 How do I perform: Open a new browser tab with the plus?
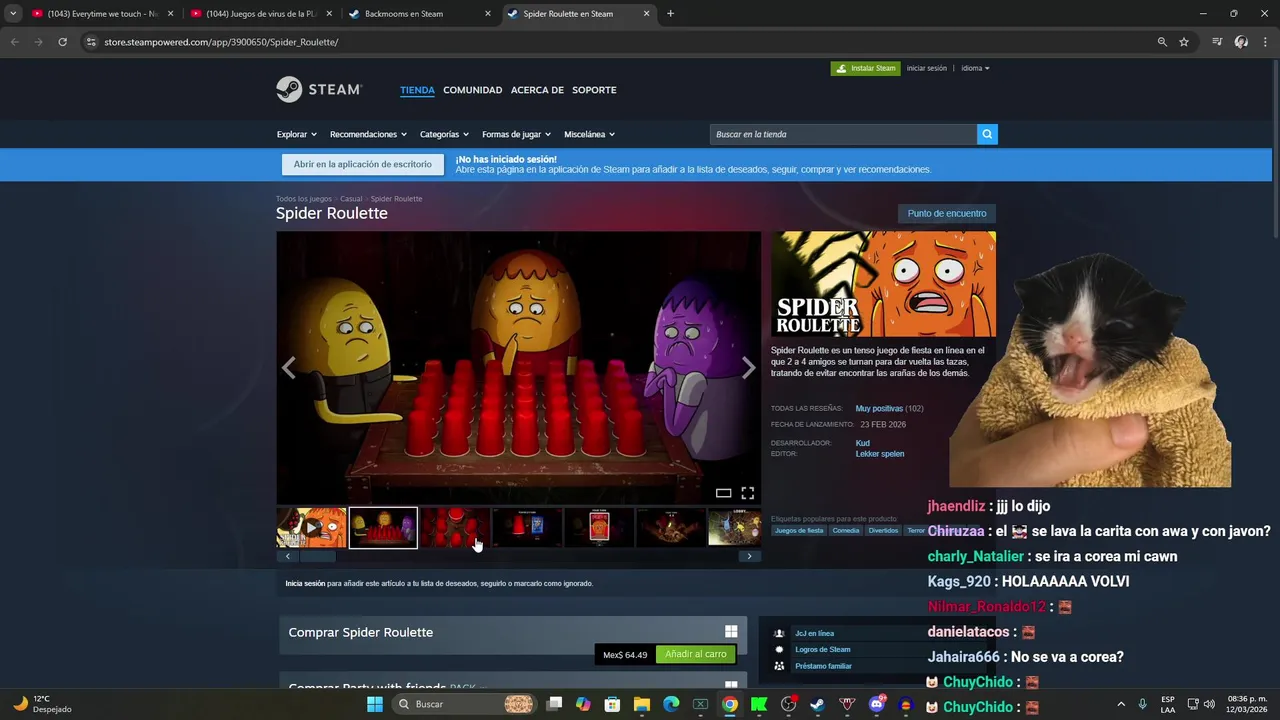point(670,14)
